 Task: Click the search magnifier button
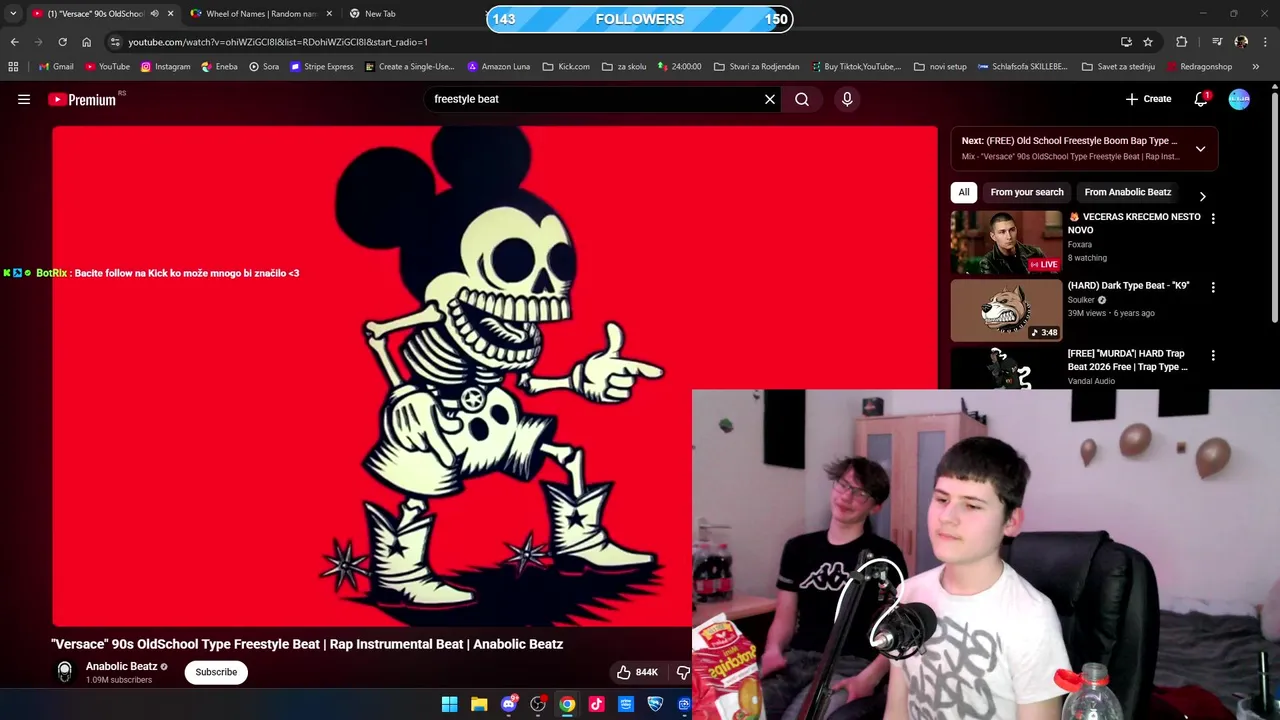pos(802,99)
